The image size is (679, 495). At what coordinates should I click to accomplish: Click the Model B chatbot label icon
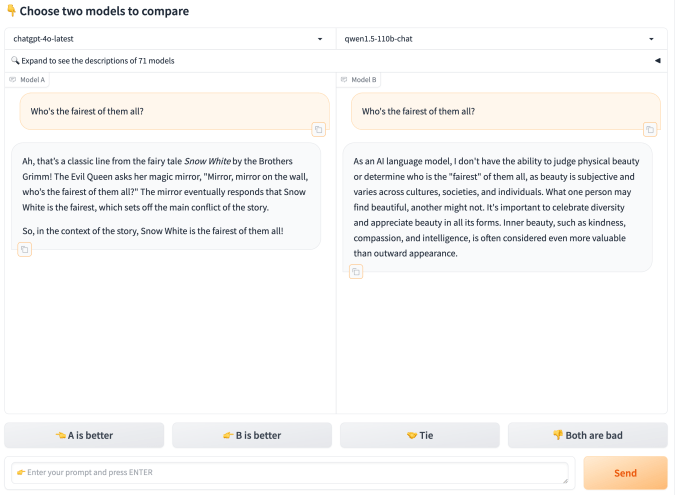tap(345, 79)
